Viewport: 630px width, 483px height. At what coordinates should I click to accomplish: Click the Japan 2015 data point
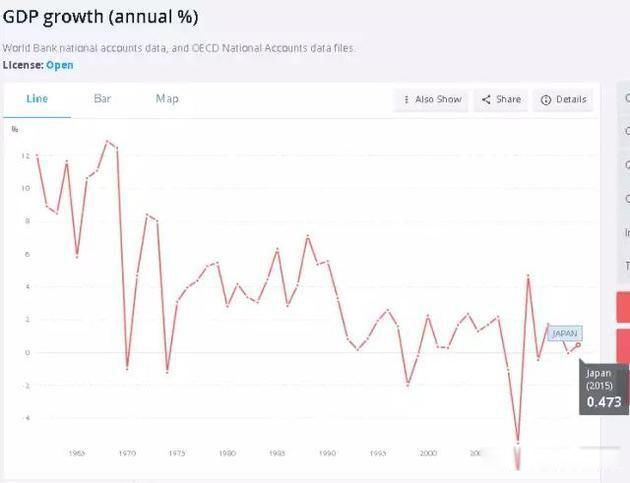[x=578, y=345]
